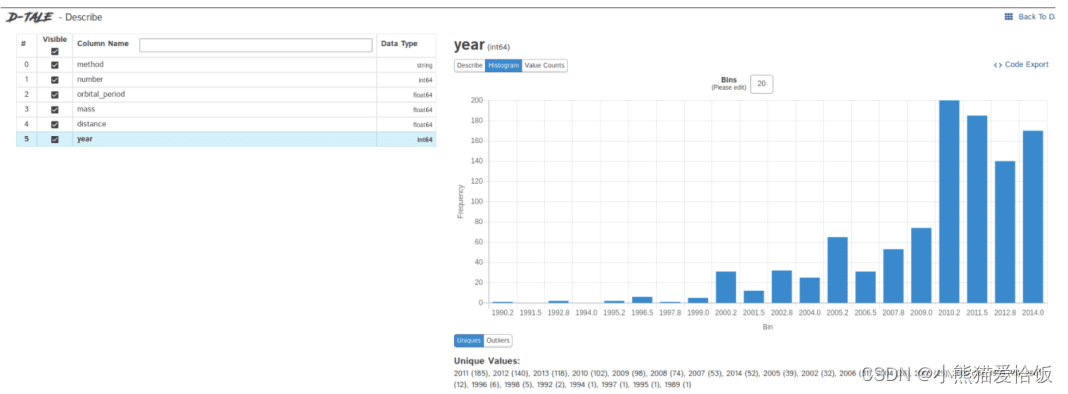
Task: Uncheck visibility for method column
Action: point(55,65)
